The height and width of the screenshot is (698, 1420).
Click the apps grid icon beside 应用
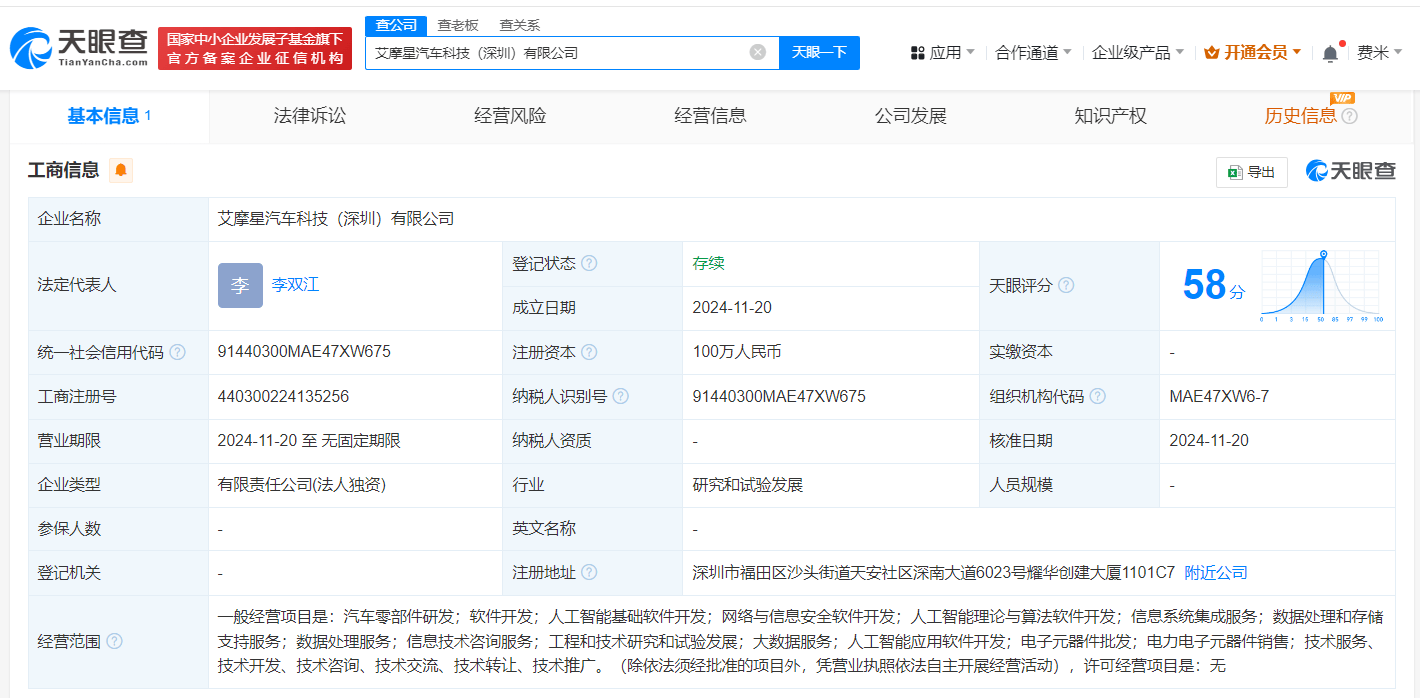(x=916, y=51)
